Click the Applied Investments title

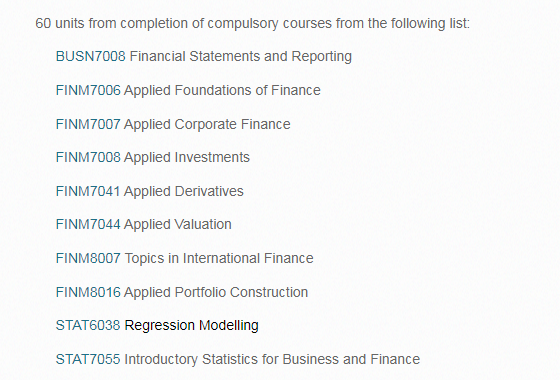click(x=187, y=157)
